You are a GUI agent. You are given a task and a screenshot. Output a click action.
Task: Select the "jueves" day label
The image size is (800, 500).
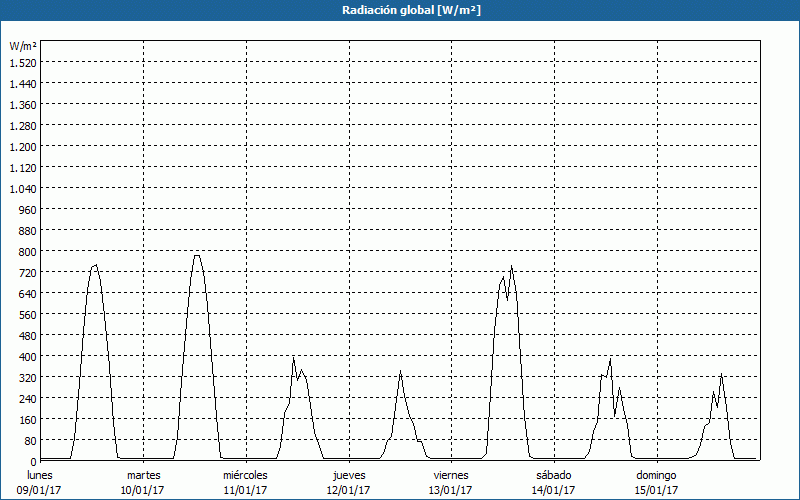pos(349,475)
